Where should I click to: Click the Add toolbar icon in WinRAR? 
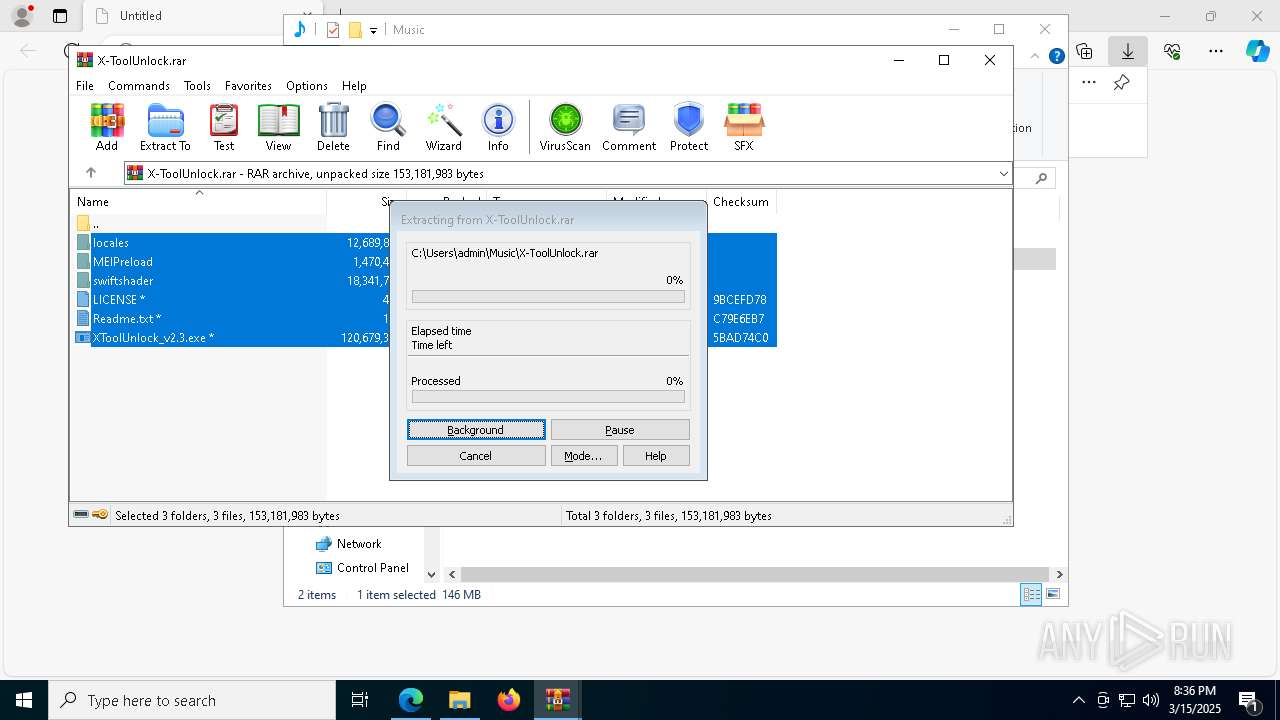[107, 127]
